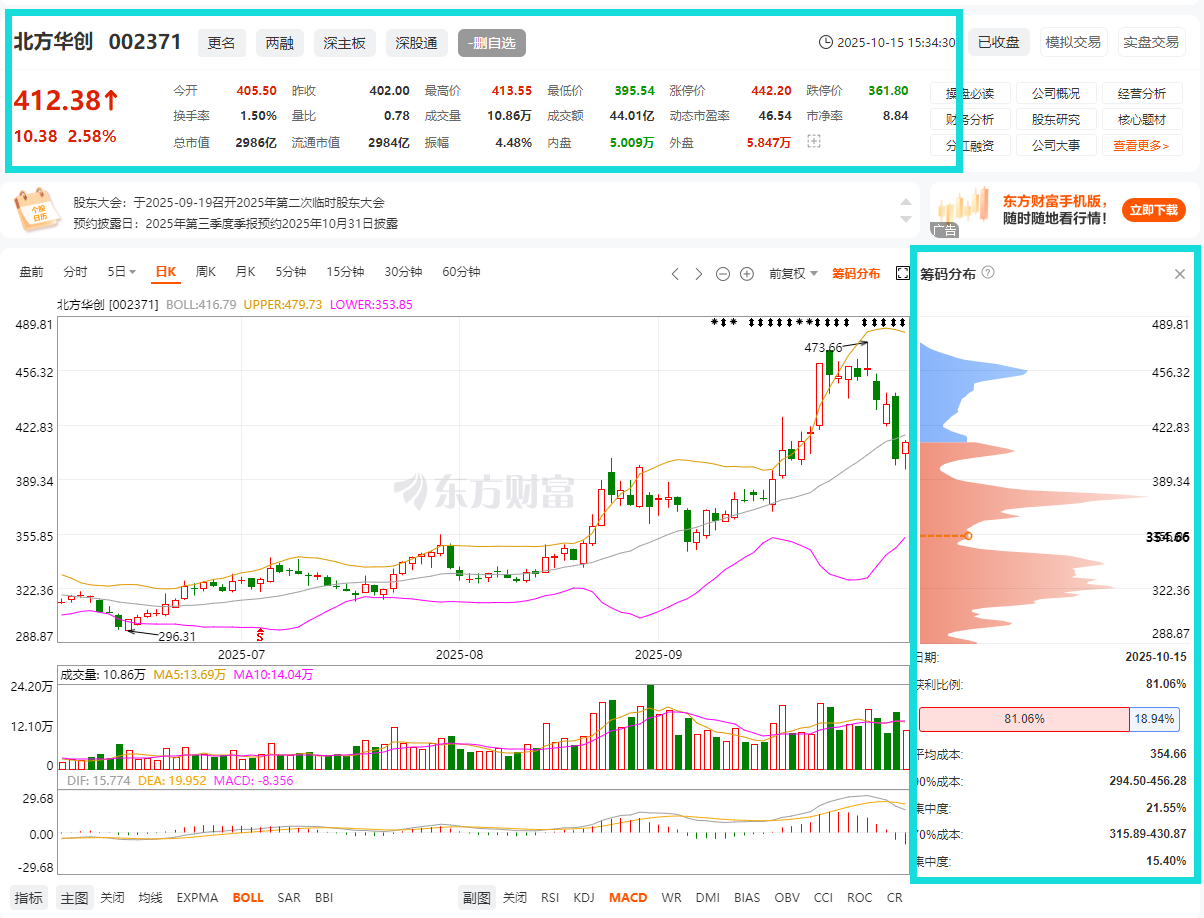Viewport: 1204px width, 918px height.
Task: Open the 个股日历 calendar icon
Action: 37,210
